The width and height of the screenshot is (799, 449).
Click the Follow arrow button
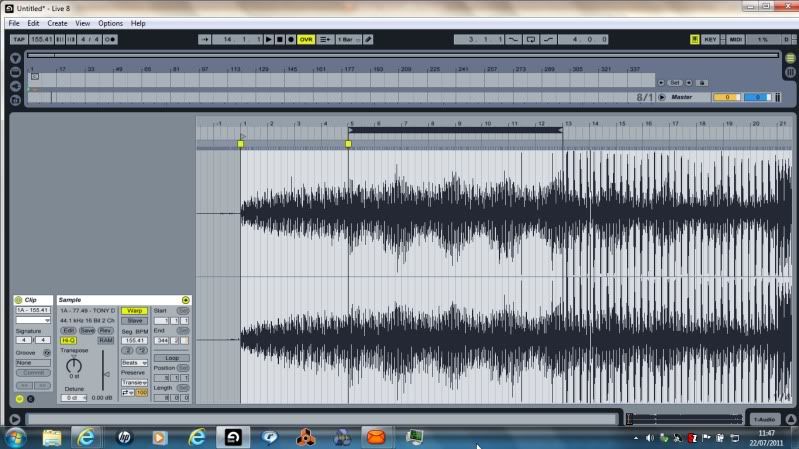pos(205,39)
